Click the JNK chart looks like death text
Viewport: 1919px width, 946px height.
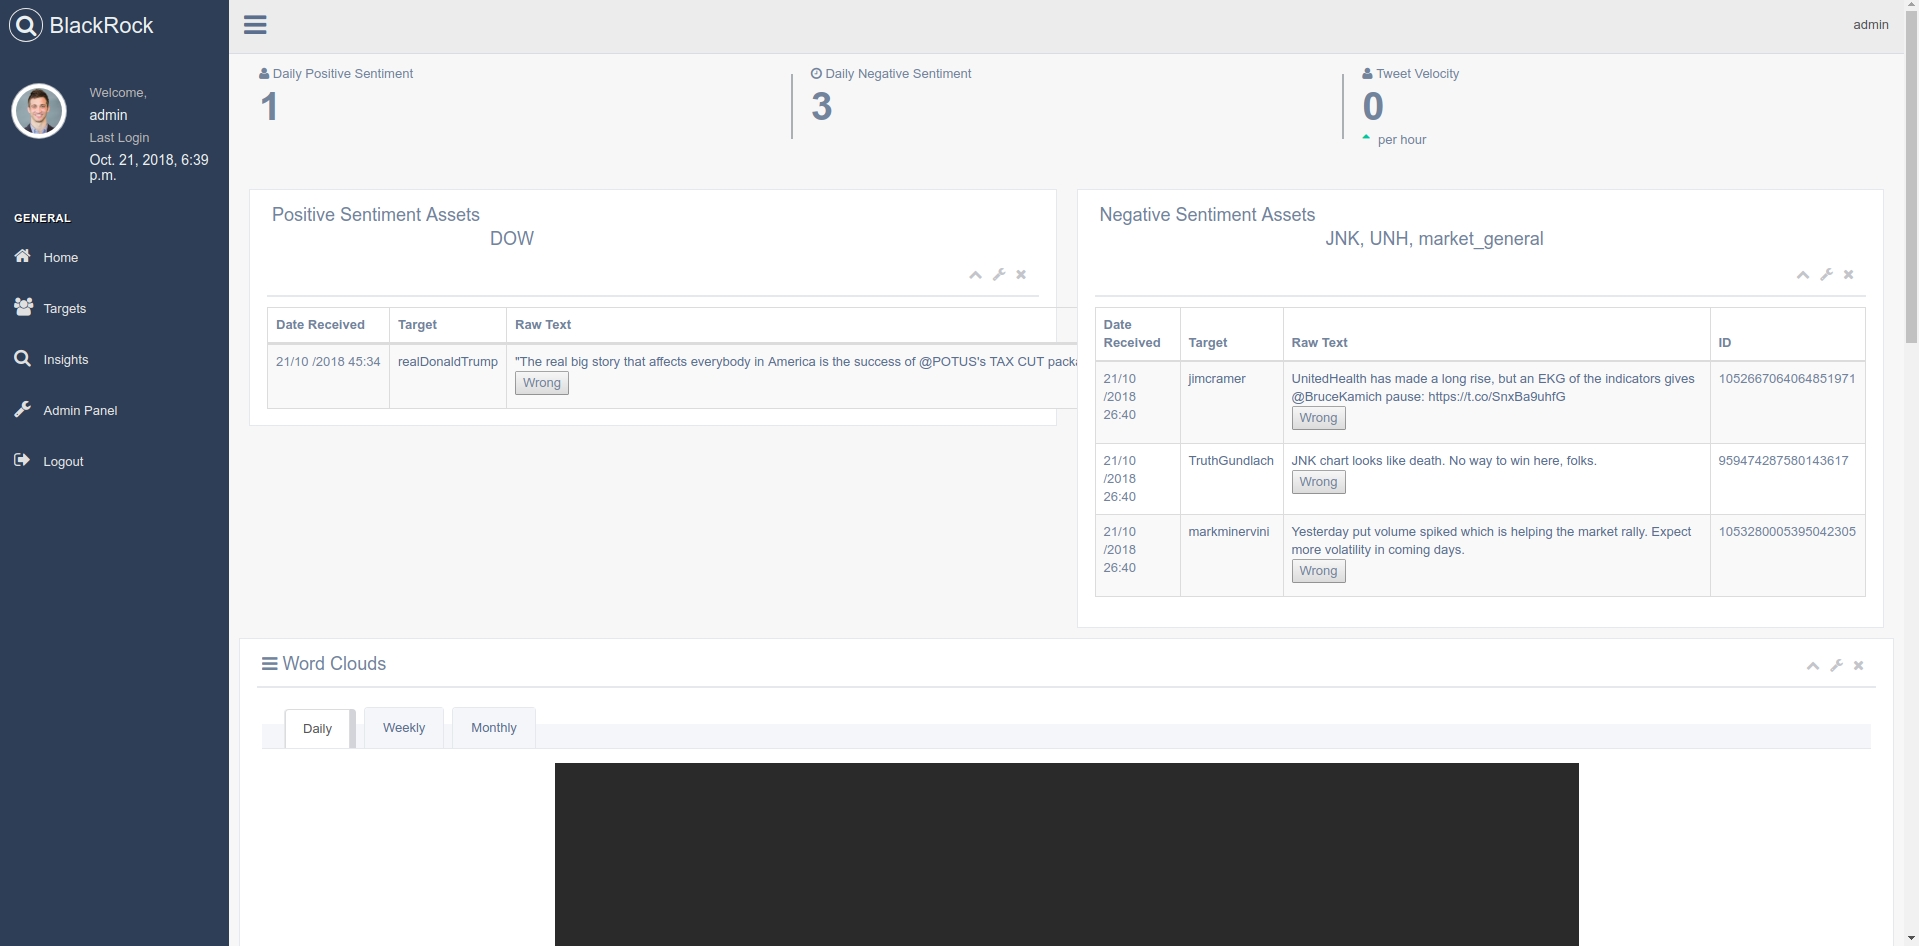tap(1444, 461)
